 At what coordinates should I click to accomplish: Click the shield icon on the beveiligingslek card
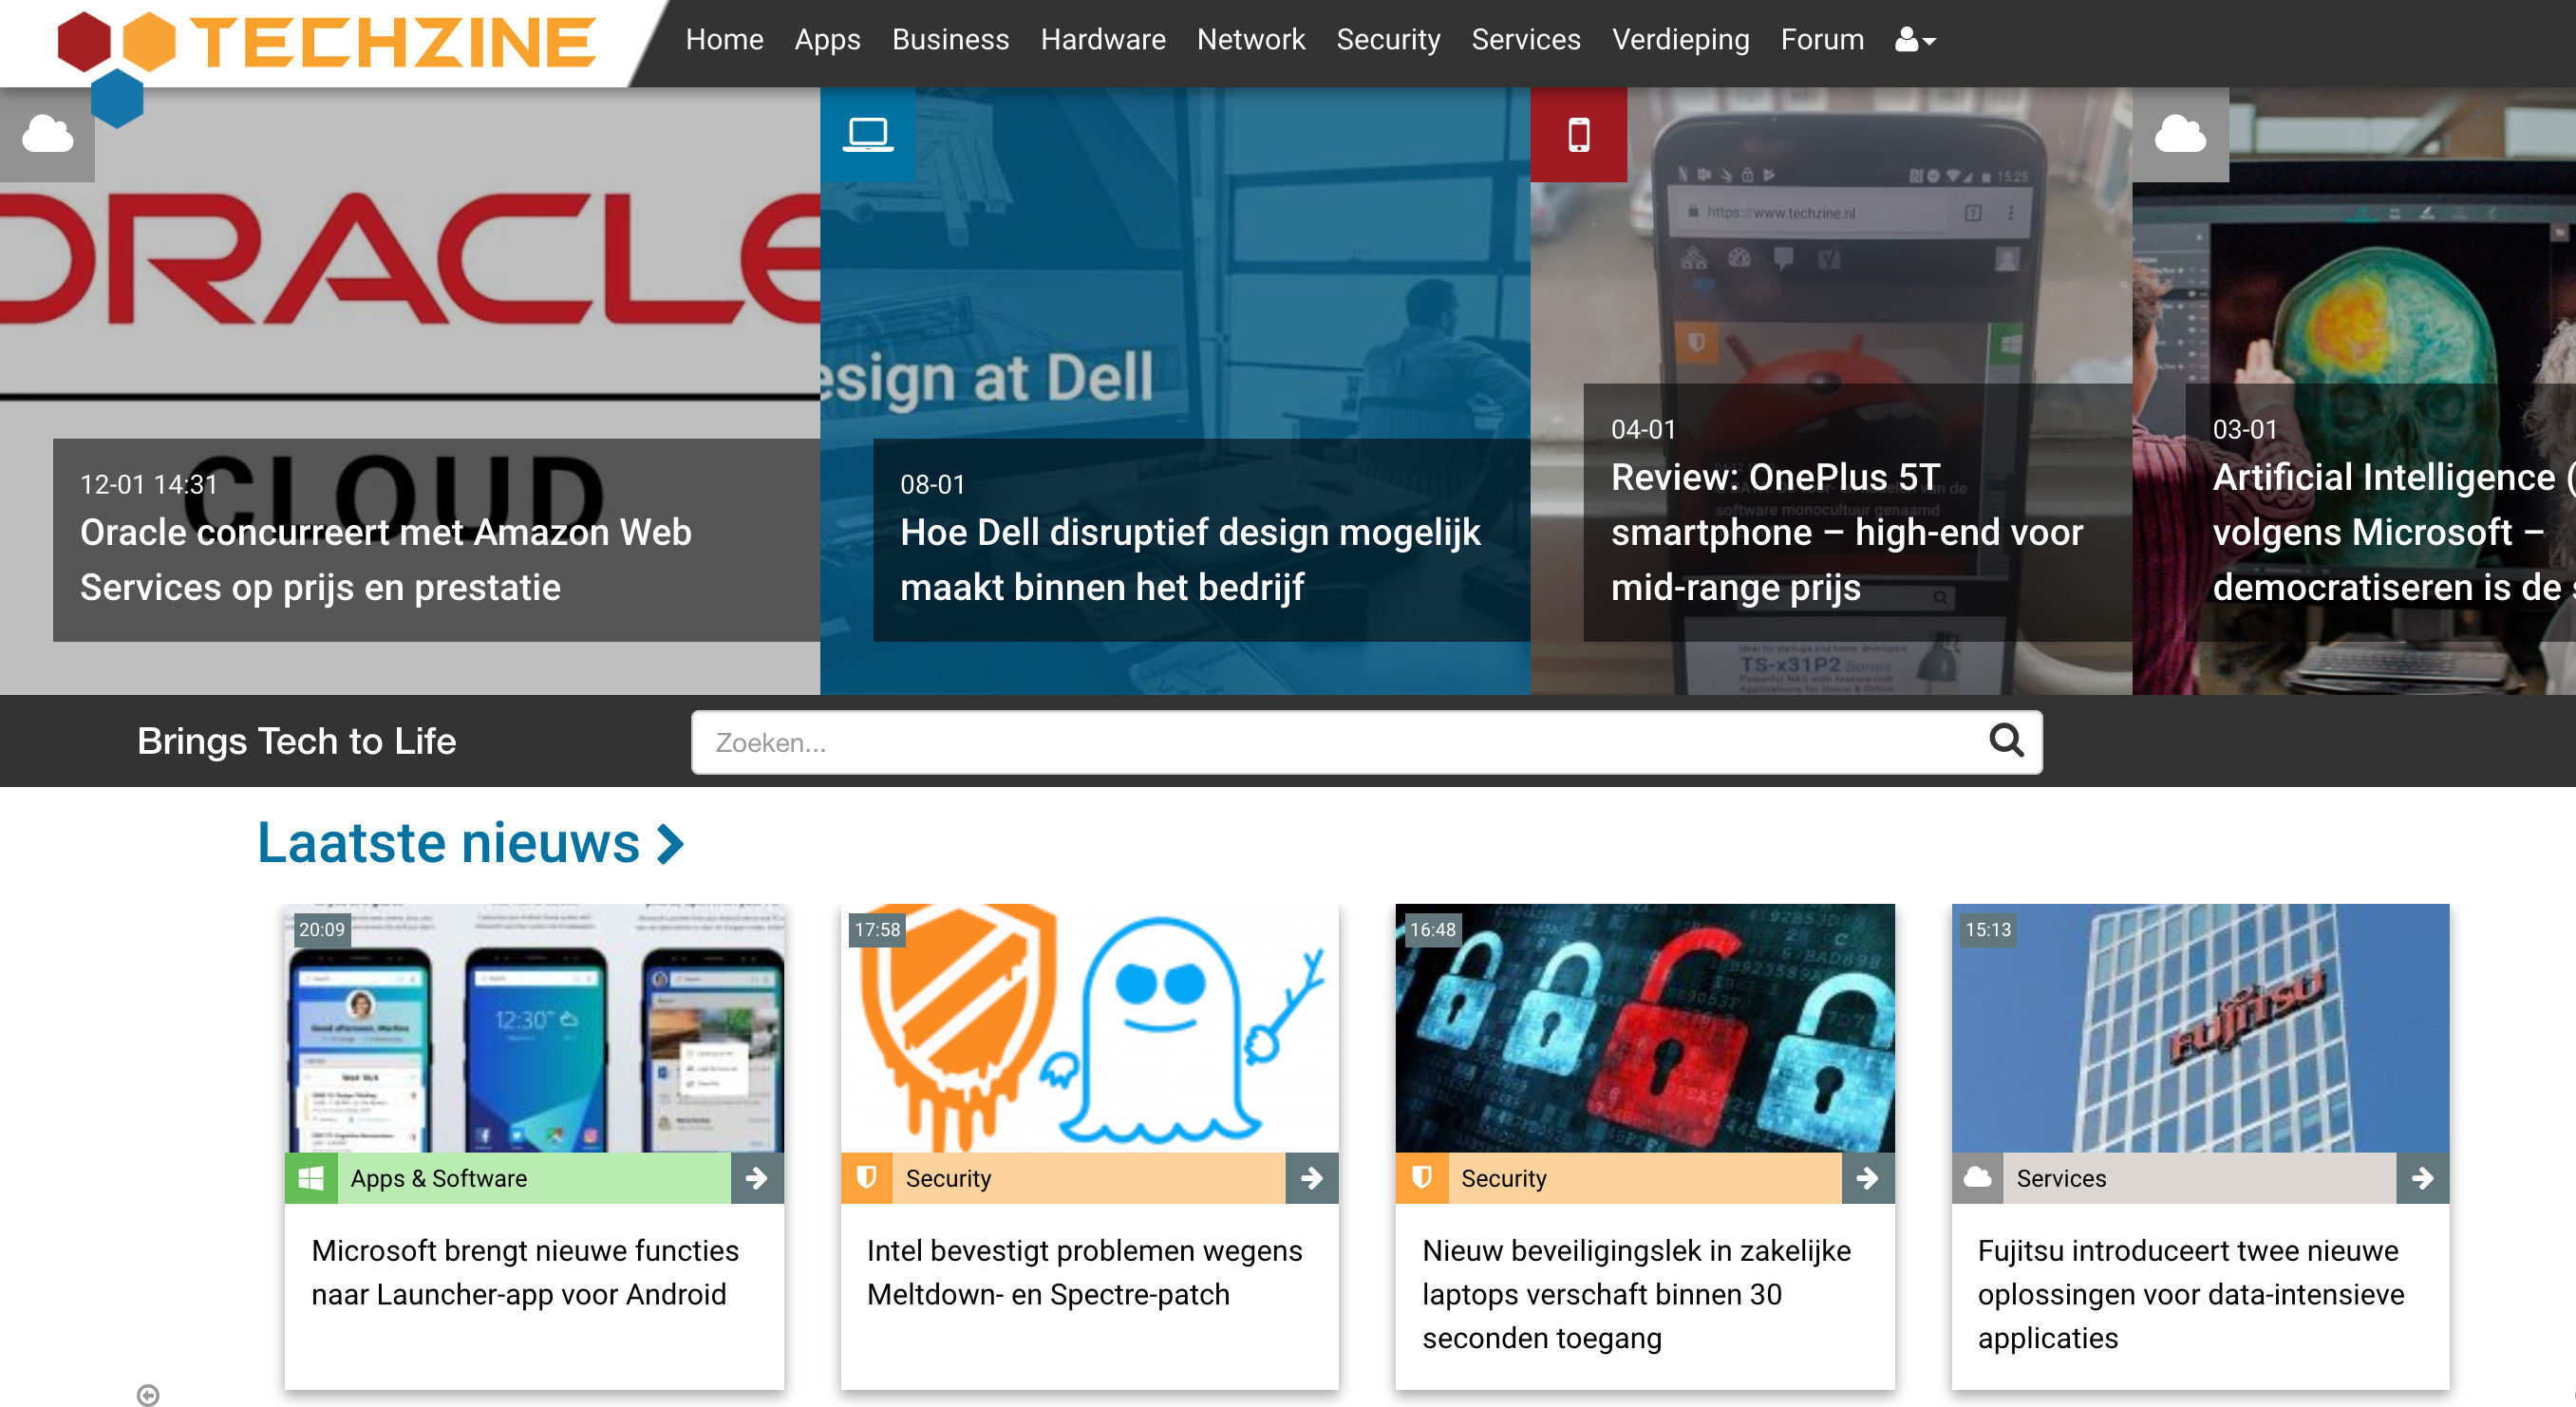(1422, 1178)
